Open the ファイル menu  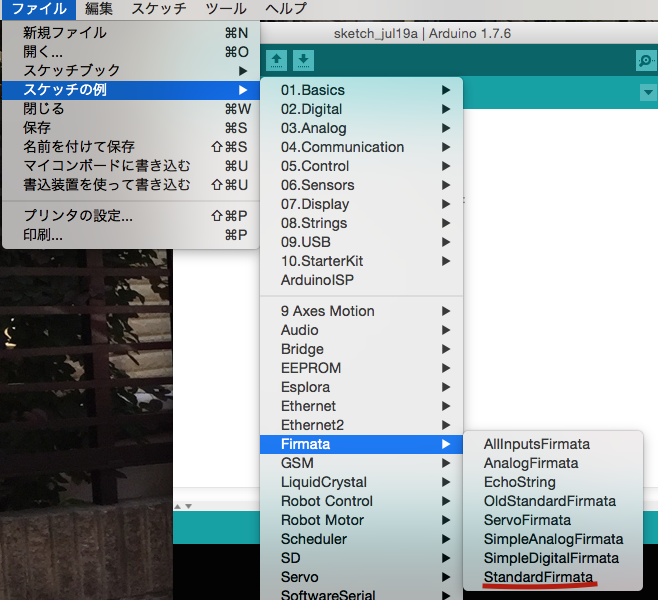coord(39,9)
